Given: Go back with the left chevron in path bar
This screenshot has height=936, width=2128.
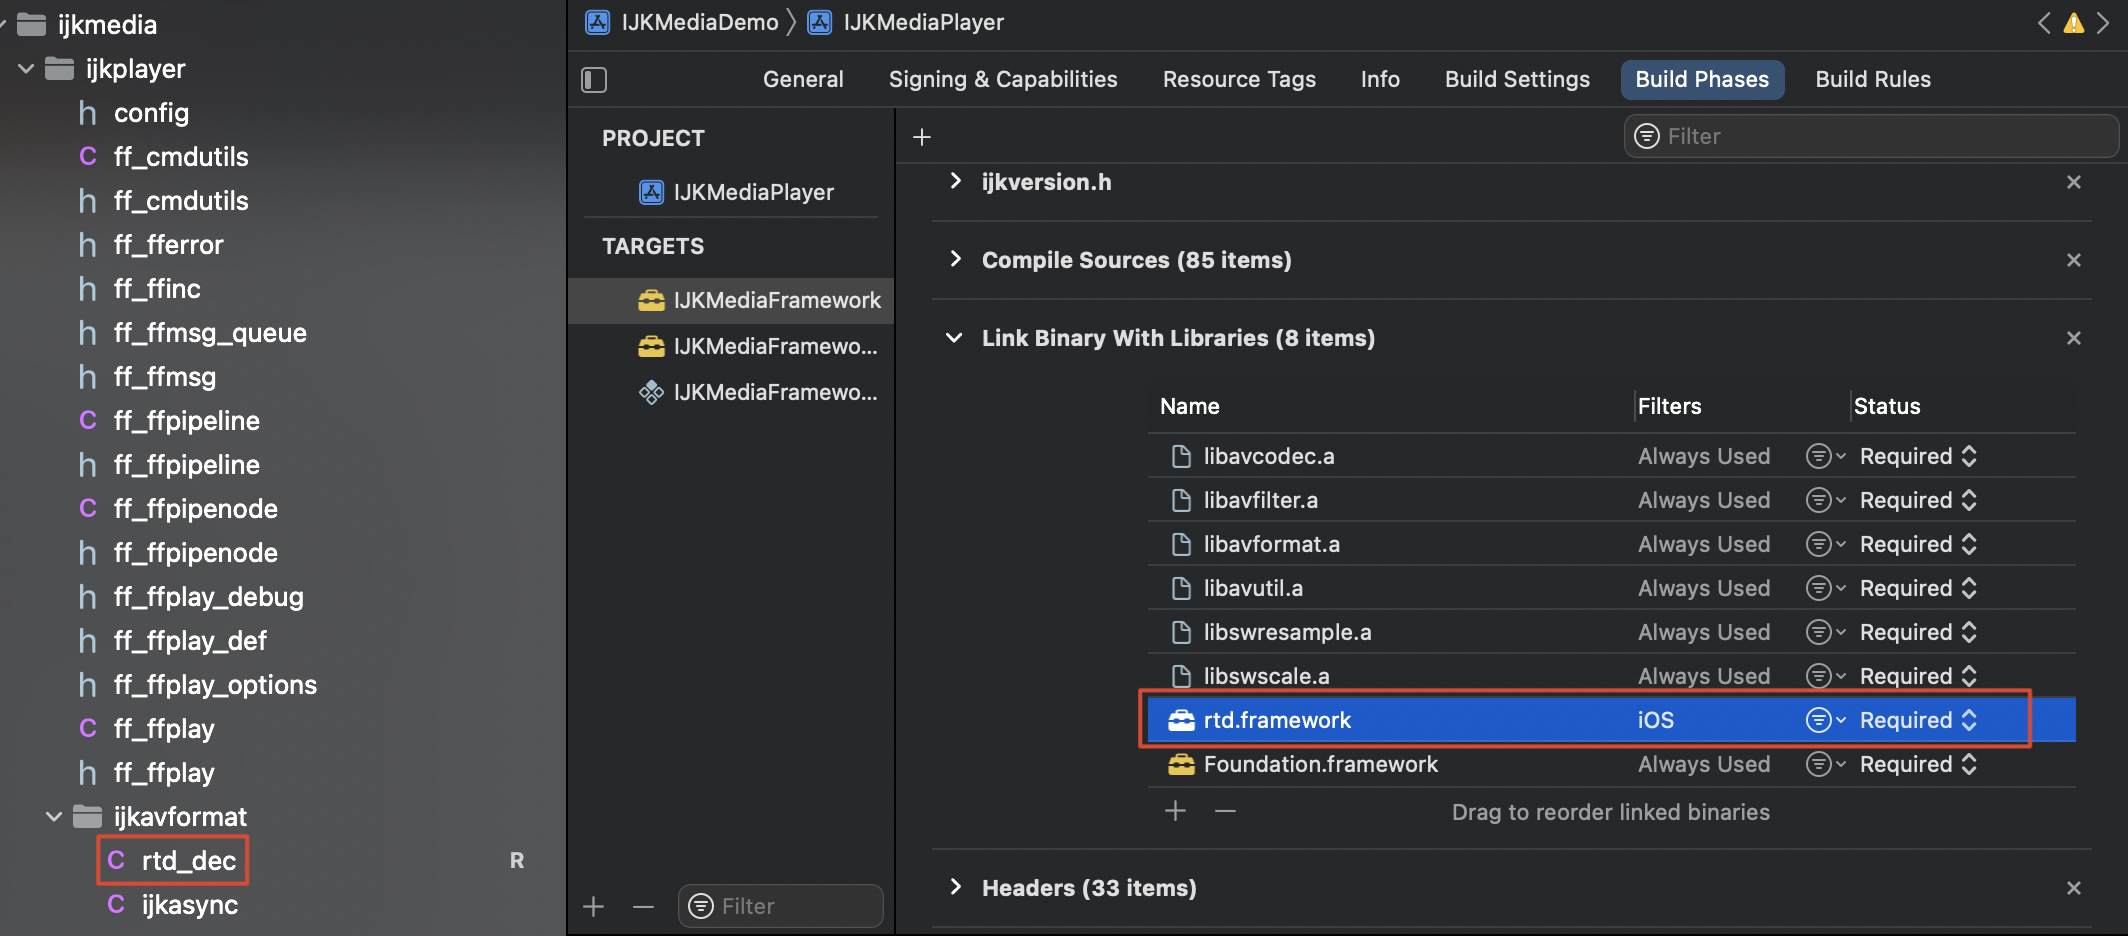Looking at the screenshot, I should (2044, 22).
